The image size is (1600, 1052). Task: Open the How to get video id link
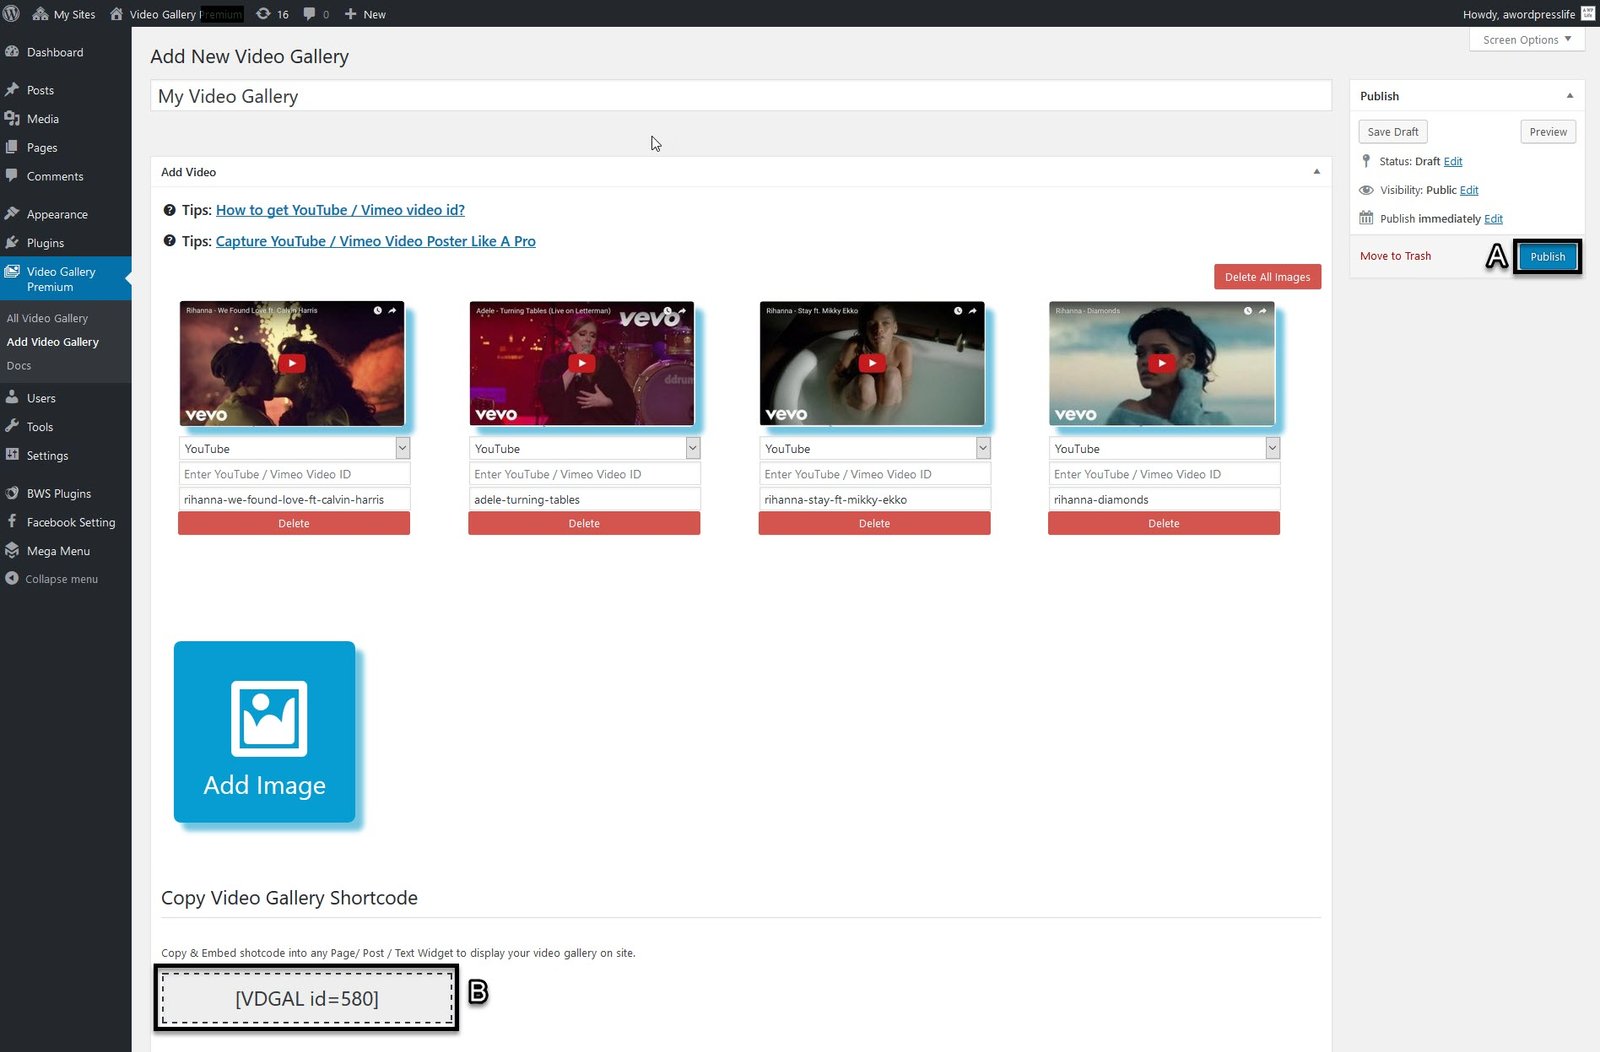point(340,210)
